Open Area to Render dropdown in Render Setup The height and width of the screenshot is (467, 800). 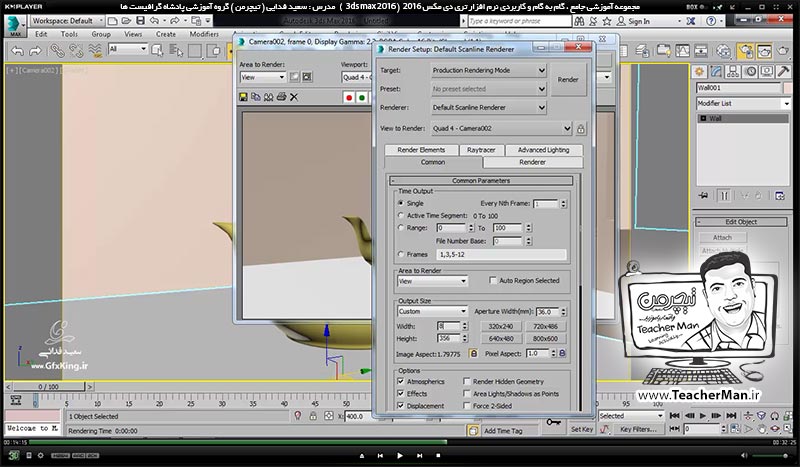pyautogui.click(x=432, y=281)
